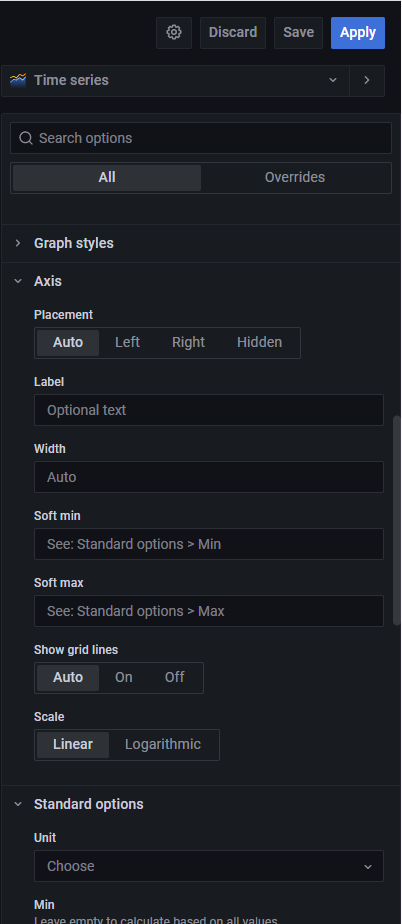Click the Label optional text field
402x924 pixels.
[x=209, y=410]
